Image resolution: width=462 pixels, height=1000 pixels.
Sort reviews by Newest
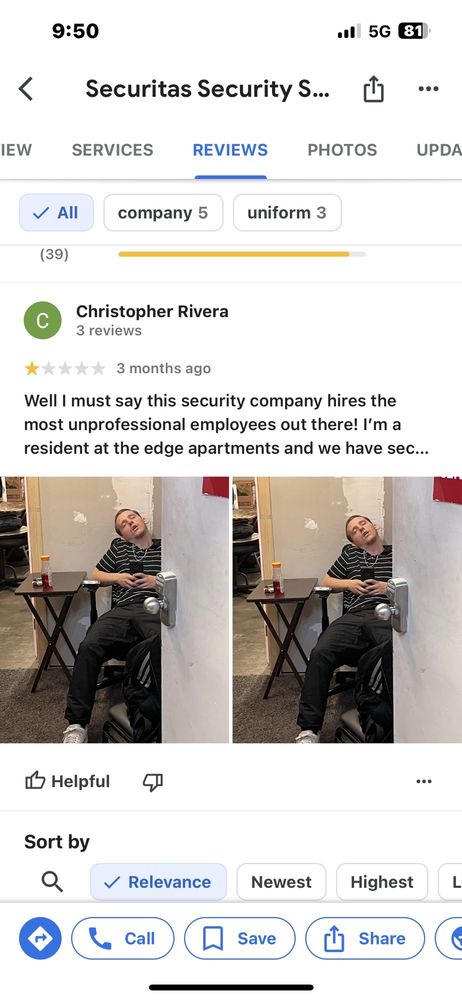281,882
